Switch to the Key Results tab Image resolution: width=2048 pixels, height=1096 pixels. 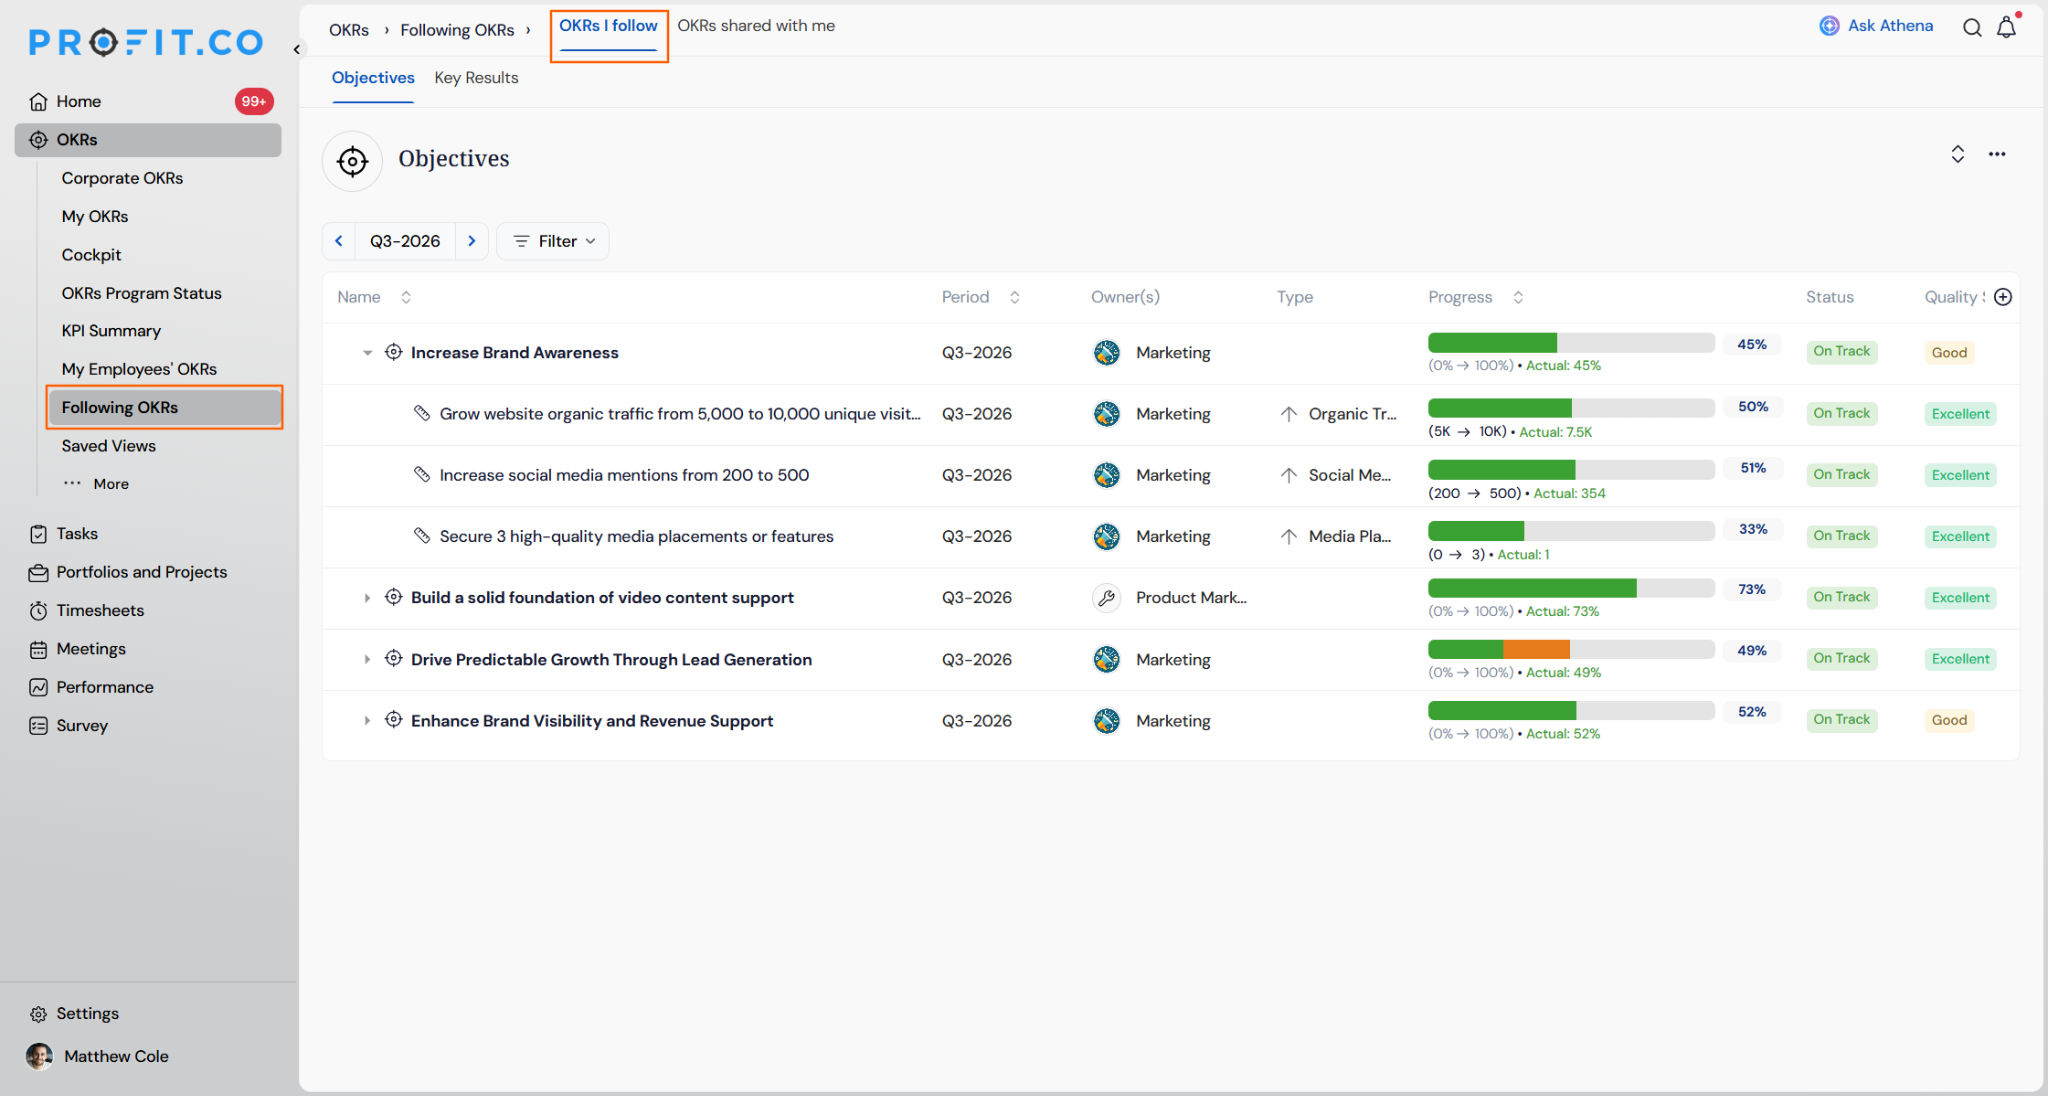click(476, 78)
